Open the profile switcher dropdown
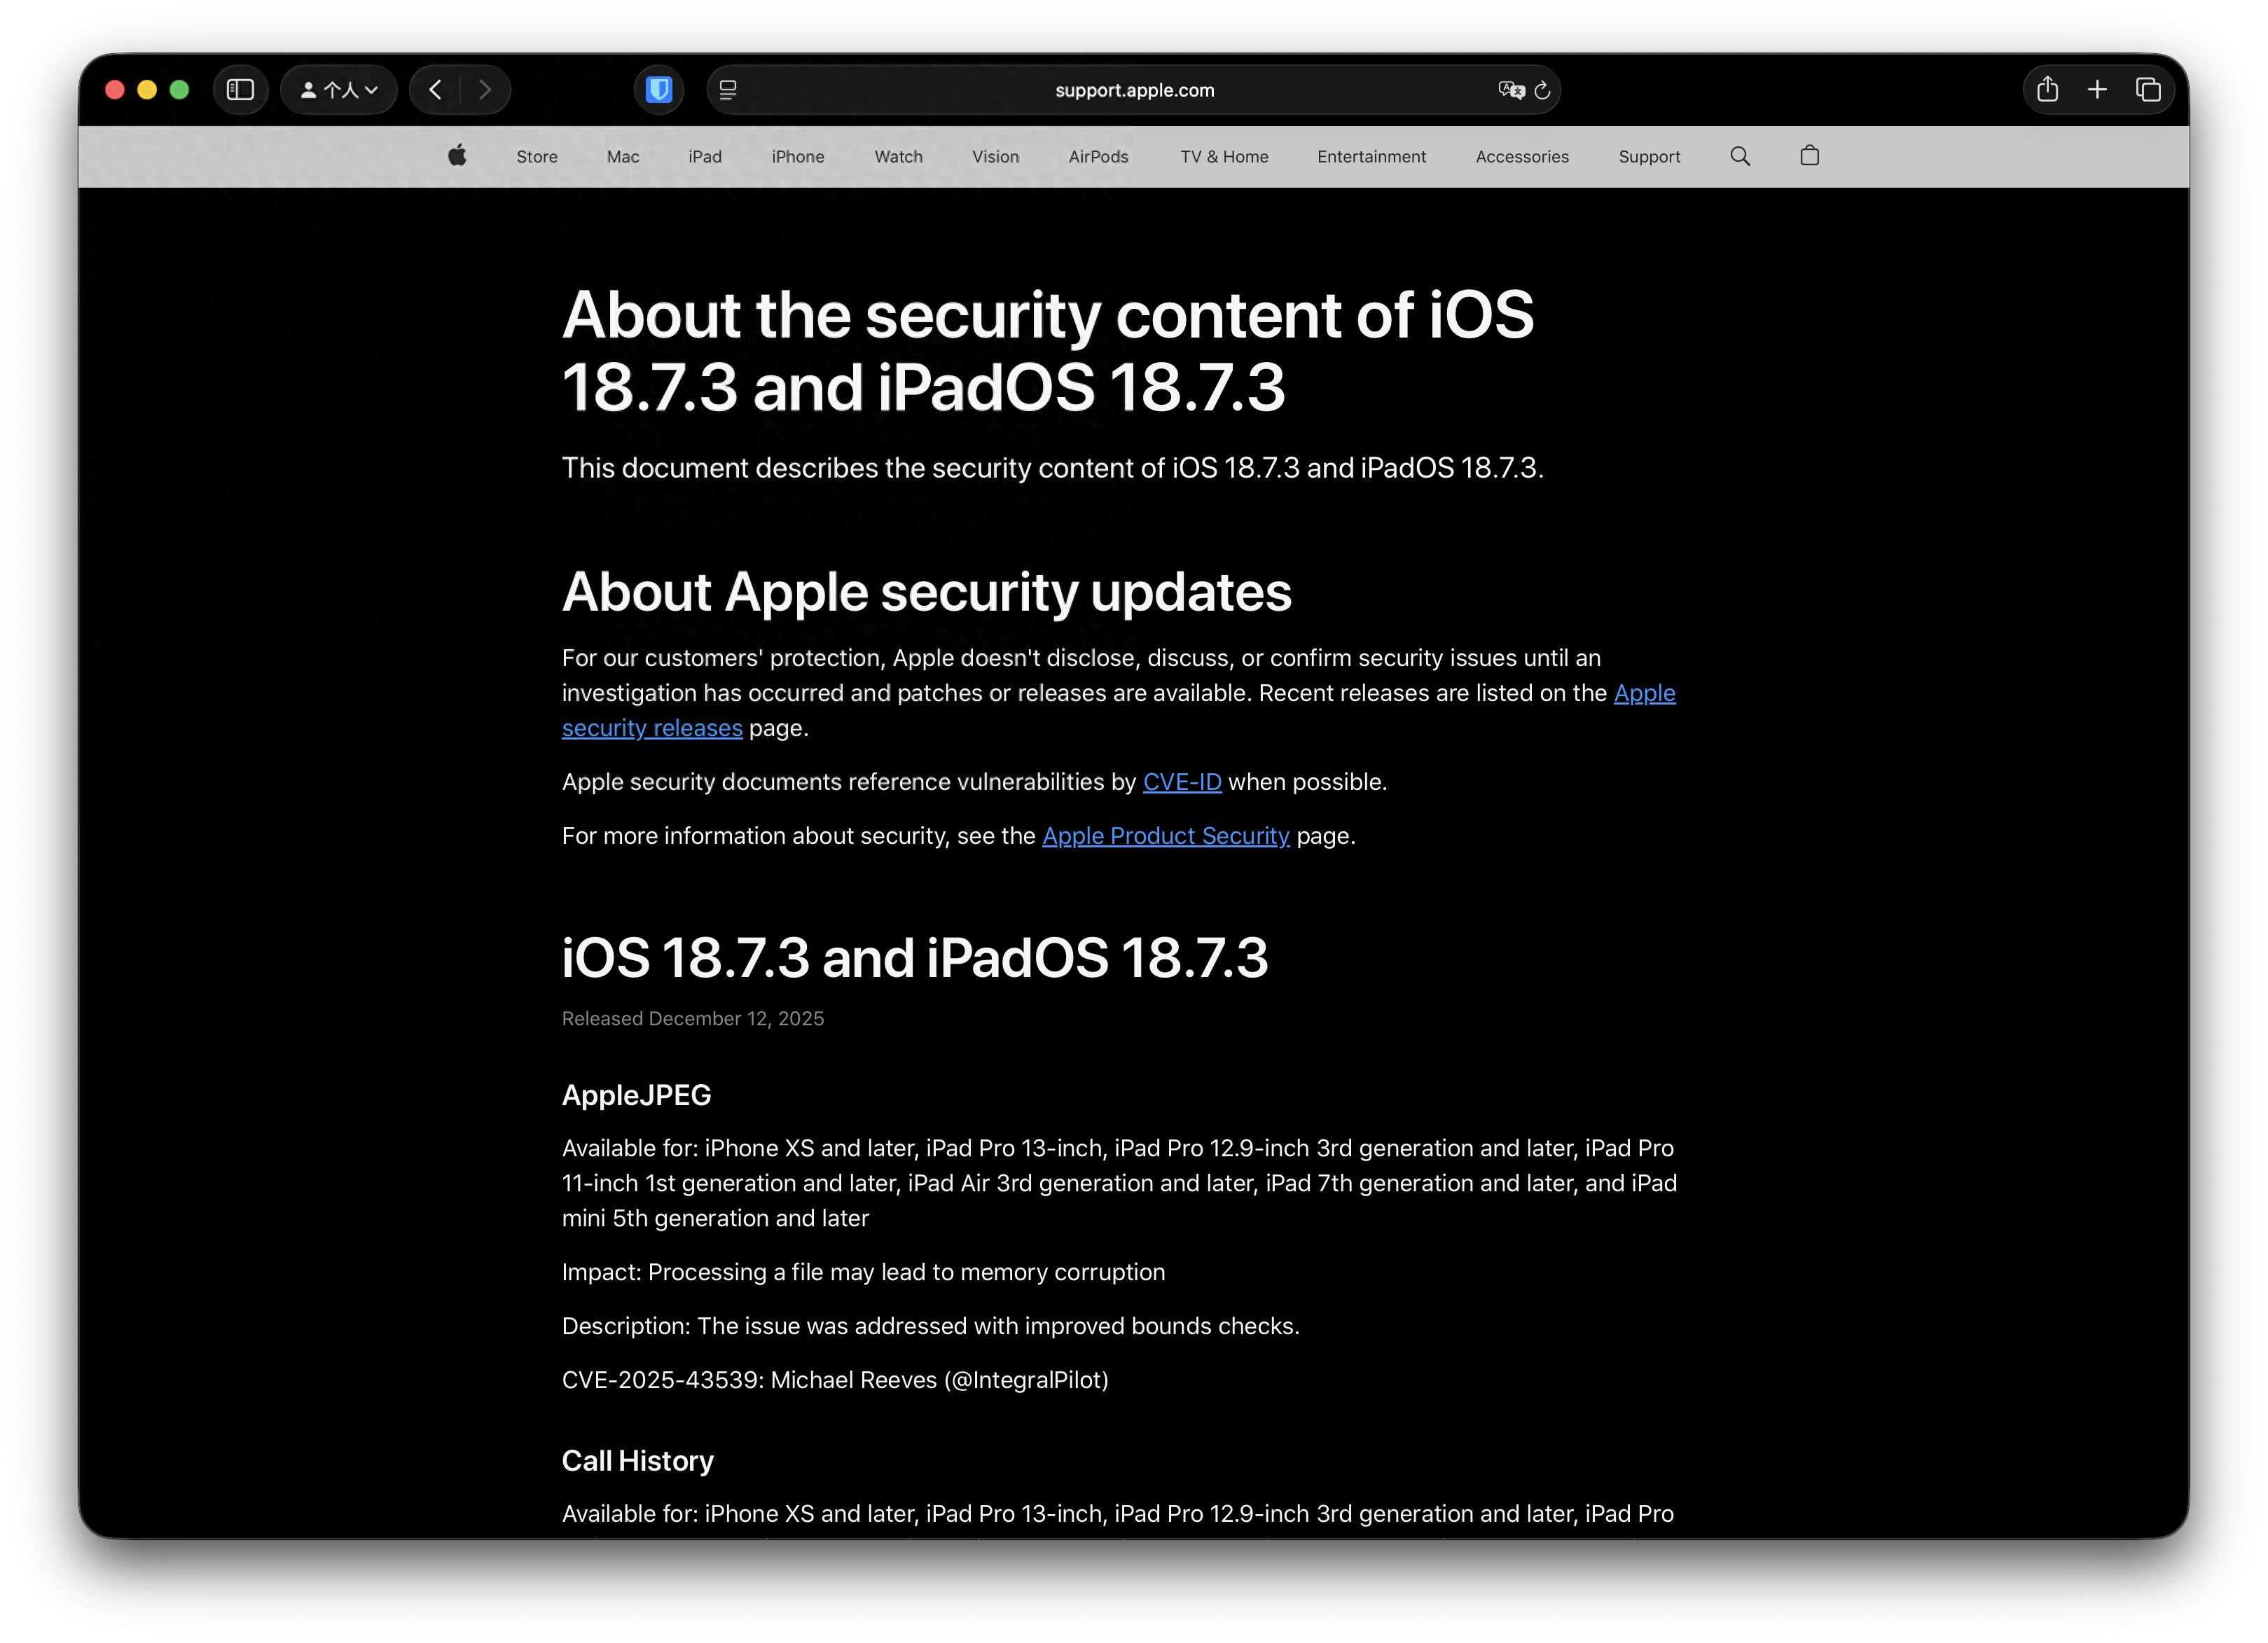 338,90
